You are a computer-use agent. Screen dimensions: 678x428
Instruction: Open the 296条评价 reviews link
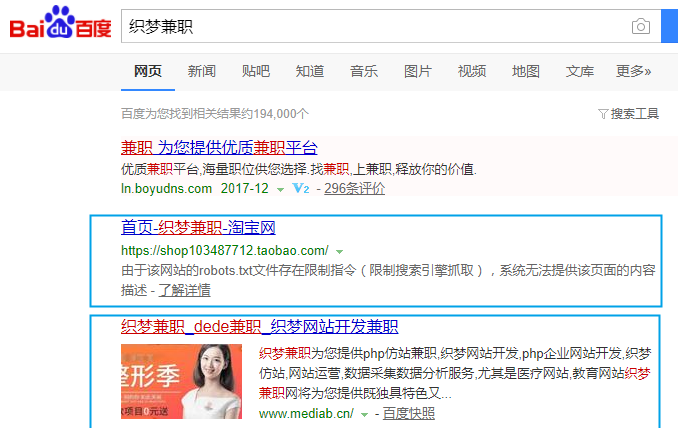click(x=355, y=188)
